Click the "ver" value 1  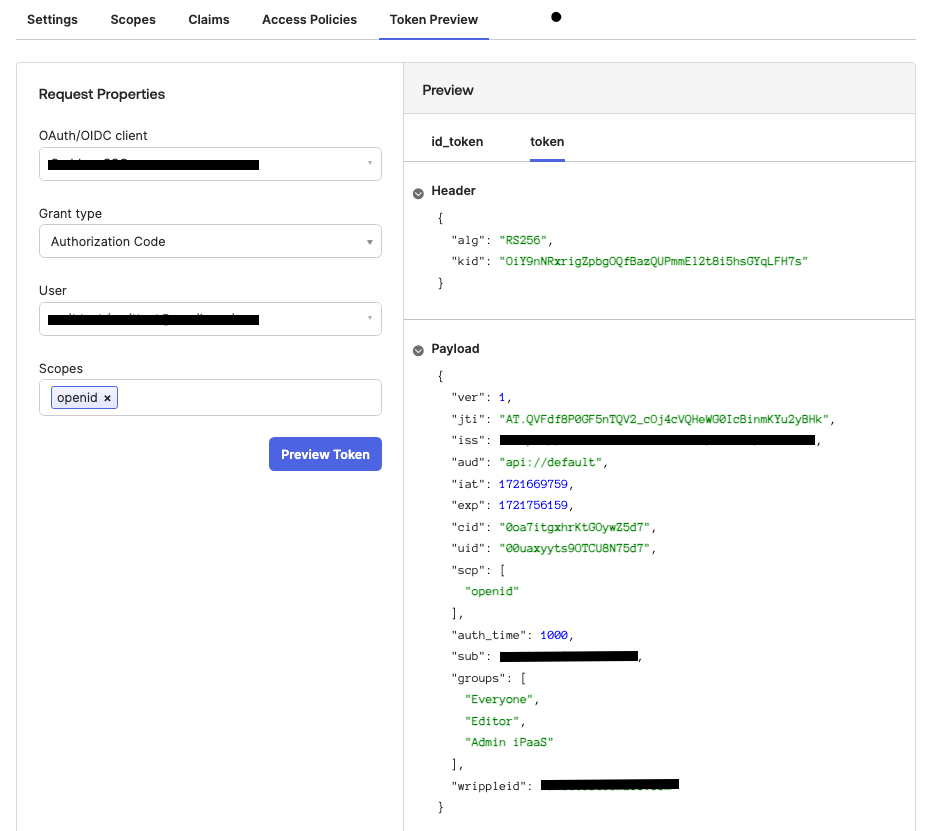(502, 398)
